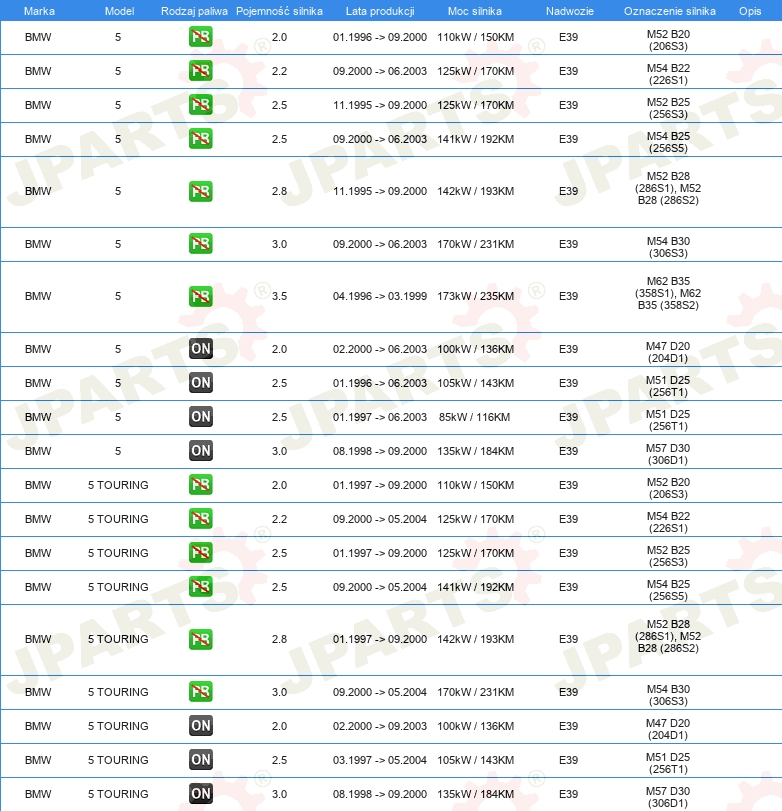Screen dimensions: 782x811
Task: Click the Model column header
Action: pos(119,11)
